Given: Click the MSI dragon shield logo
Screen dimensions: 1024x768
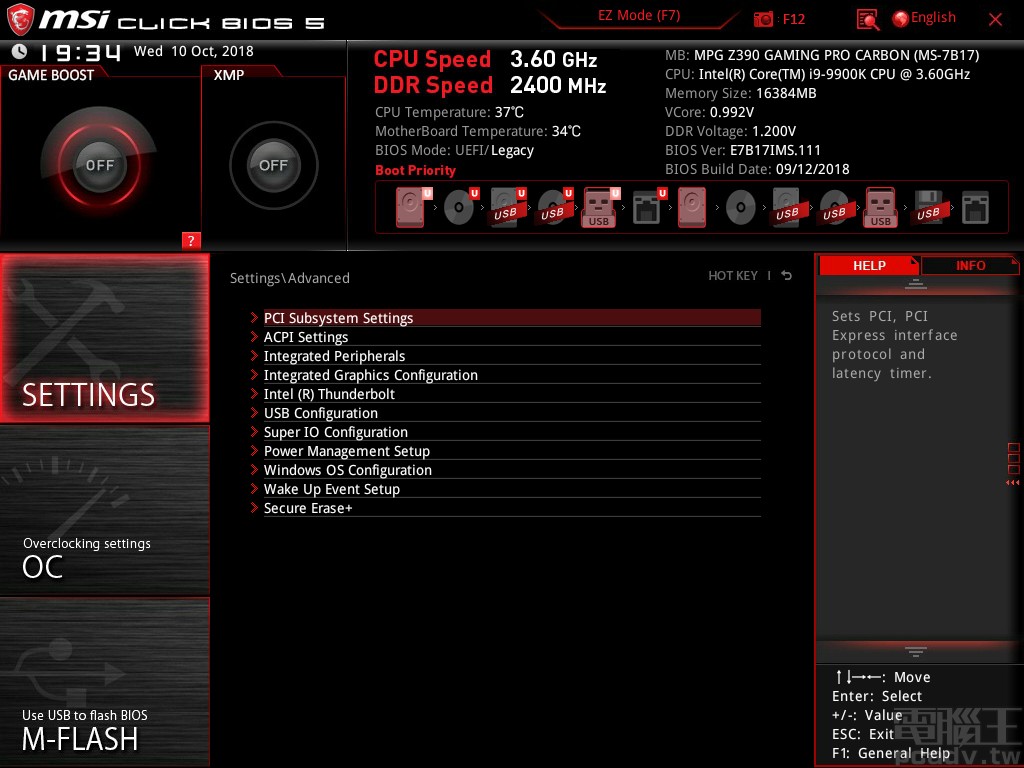Looking at the screenshot, I should [20, 19].
